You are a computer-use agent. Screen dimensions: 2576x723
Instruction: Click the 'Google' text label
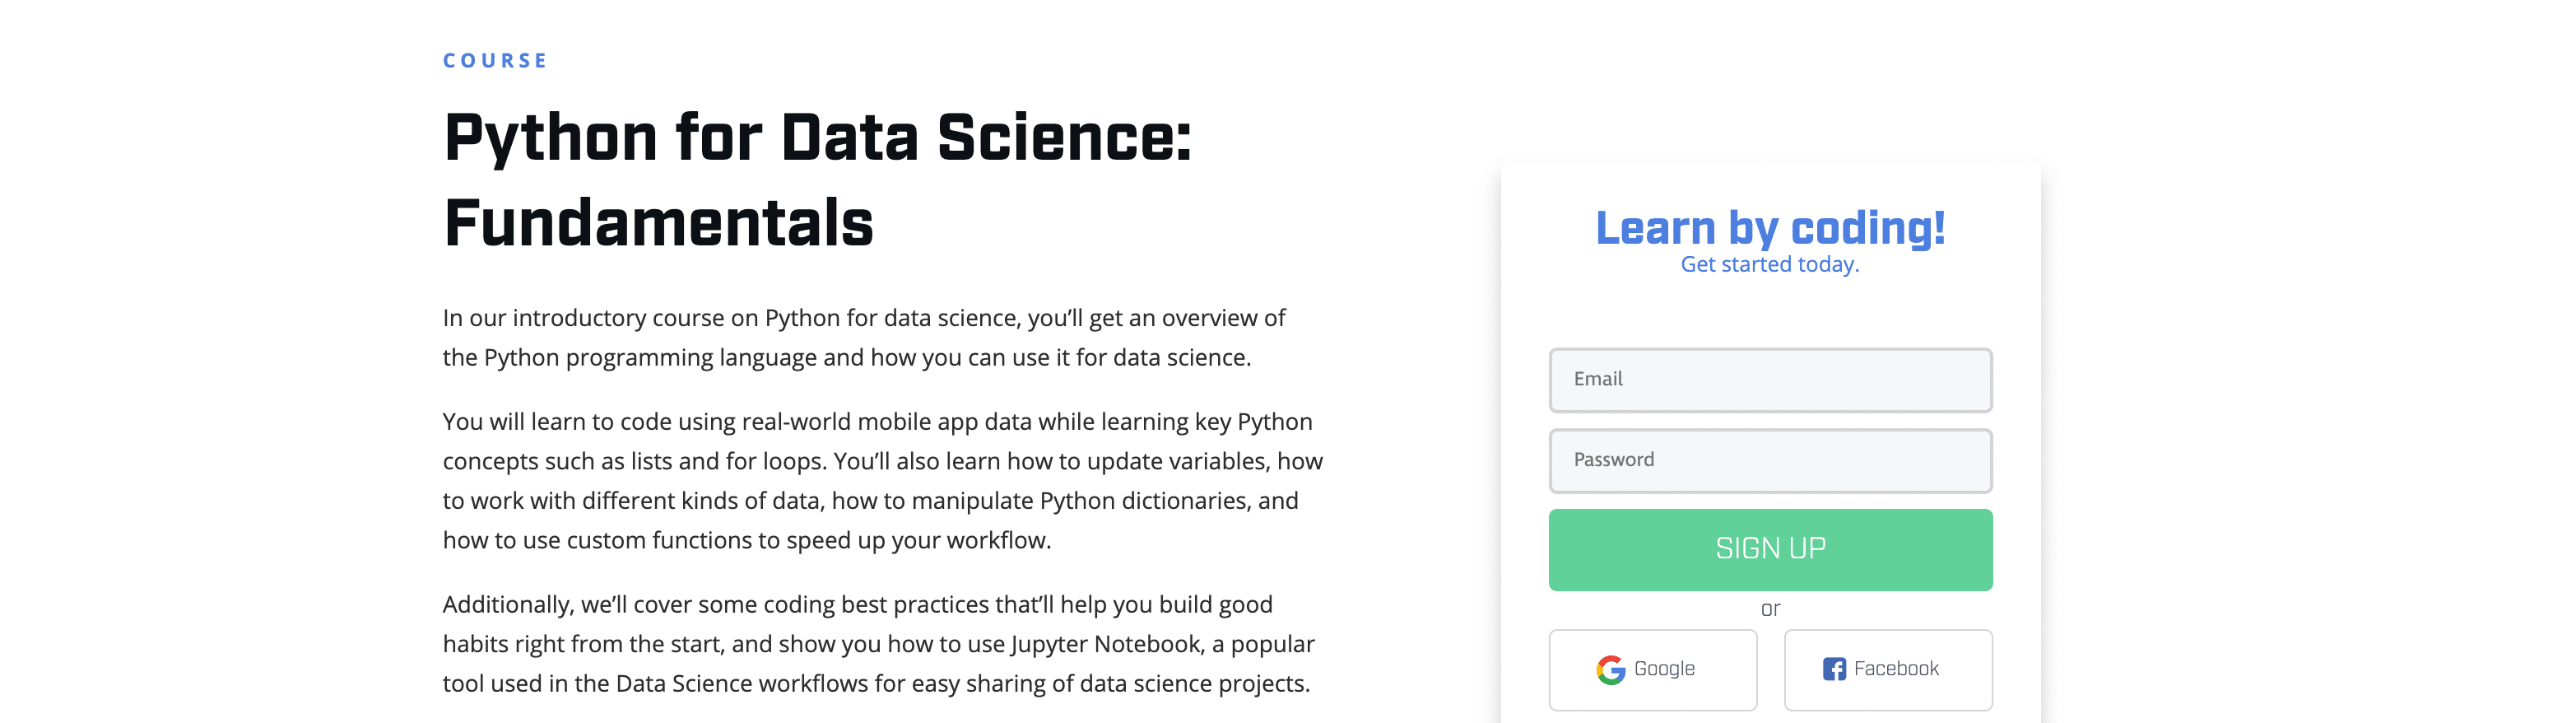click(x=1664, y=668)
